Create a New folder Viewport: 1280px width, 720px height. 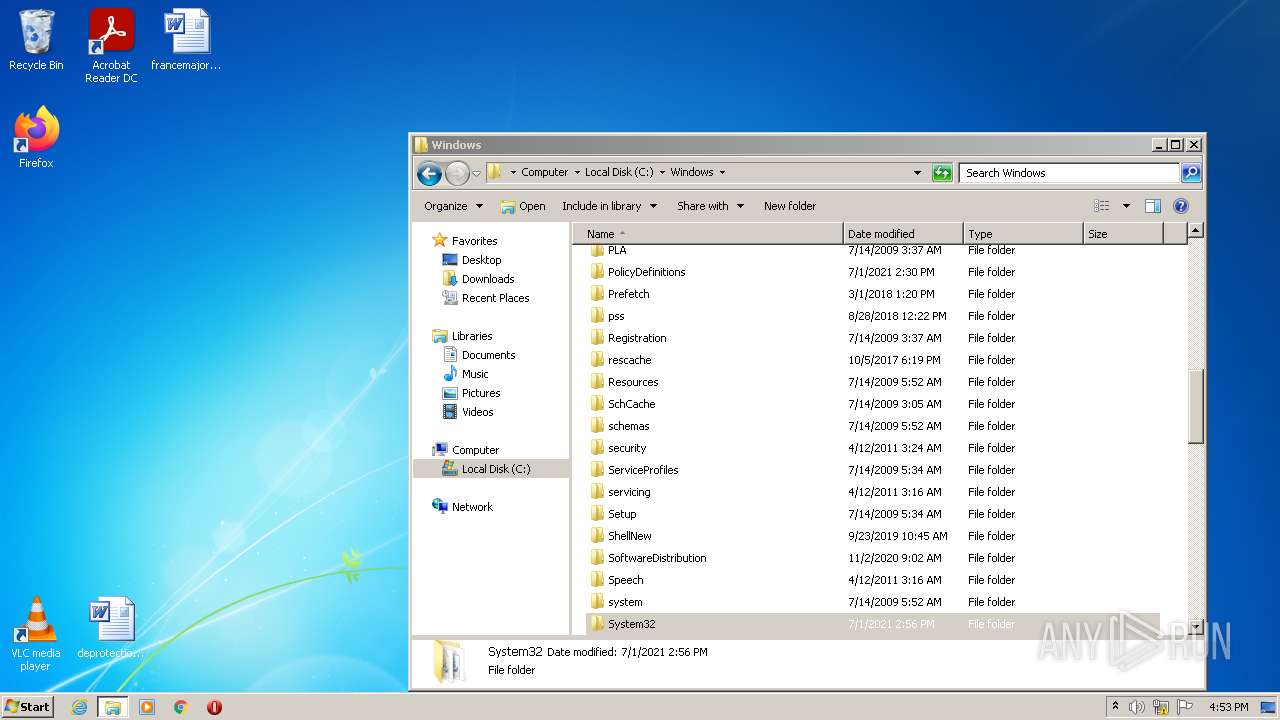coord(790,206)
